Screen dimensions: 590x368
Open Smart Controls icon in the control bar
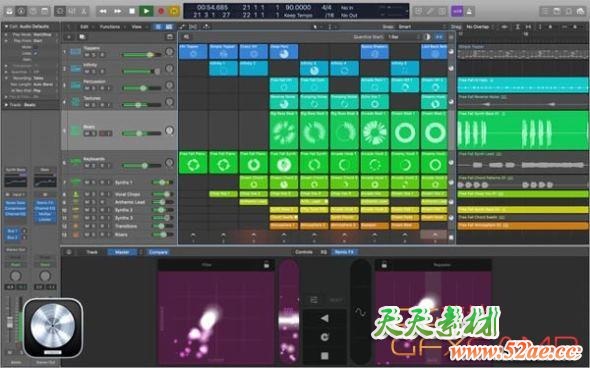(60, 11)
